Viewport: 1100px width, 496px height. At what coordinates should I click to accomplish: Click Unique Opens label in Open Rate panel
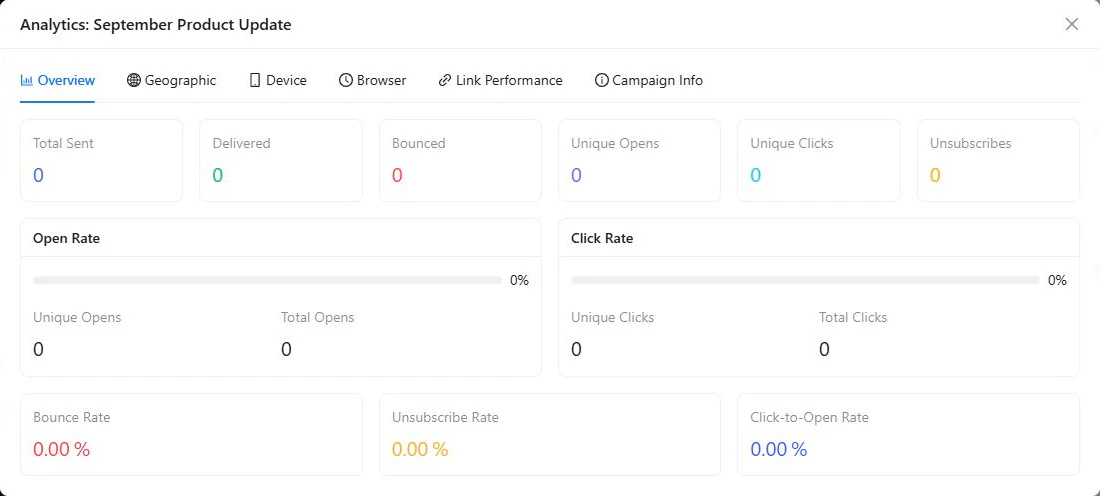[77, 317]
